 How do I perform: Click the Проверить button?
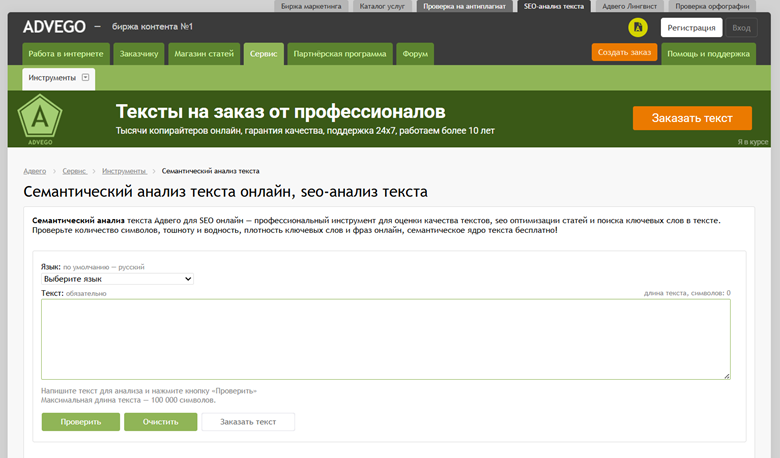pos(81,422)
